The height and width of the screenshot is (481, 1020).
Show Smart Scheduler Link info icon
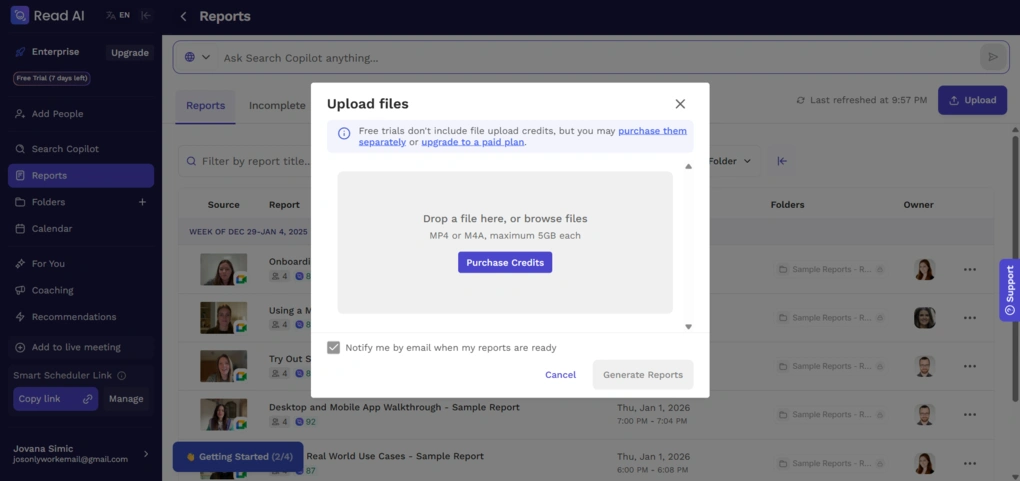coord(122,376)
